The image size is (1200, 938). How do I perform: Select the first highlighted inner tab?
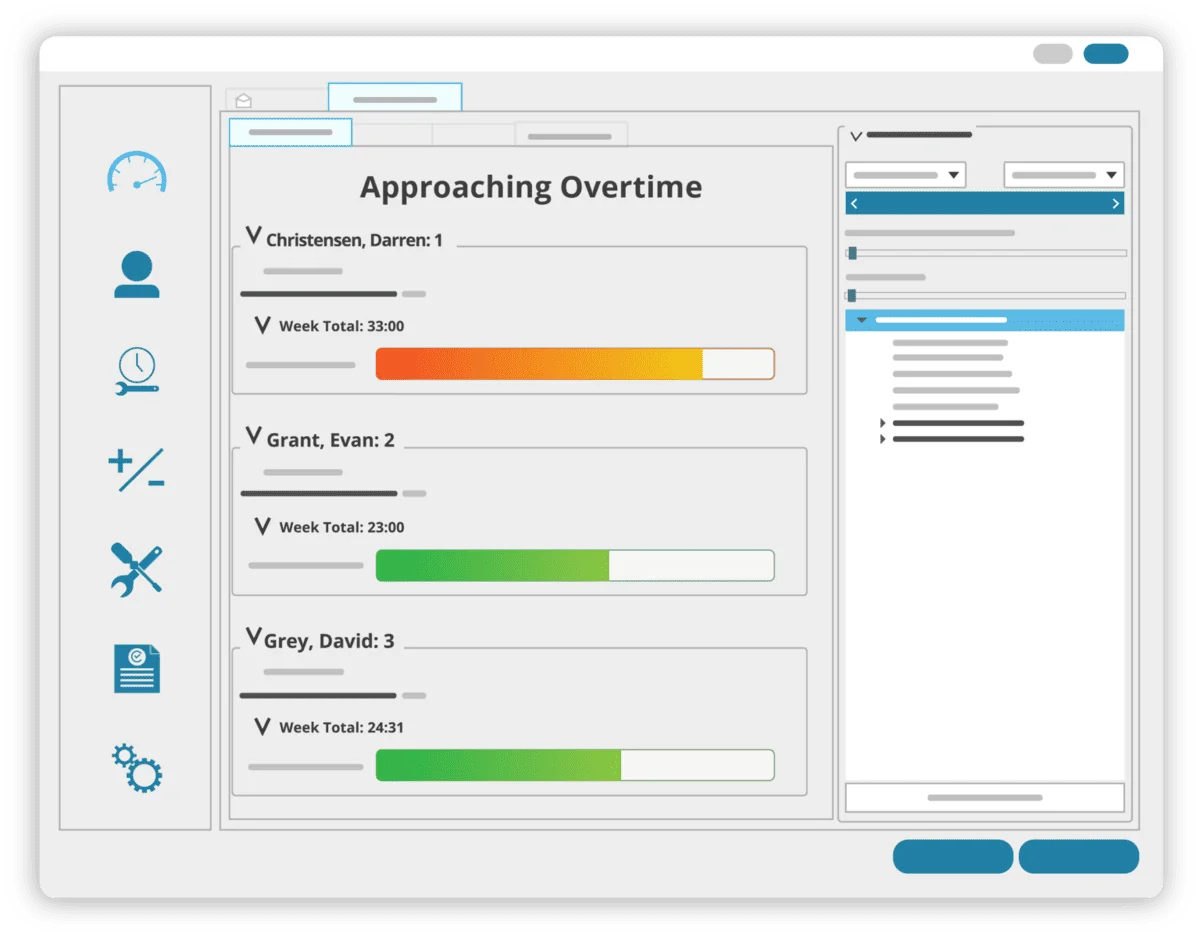point(290,132)
